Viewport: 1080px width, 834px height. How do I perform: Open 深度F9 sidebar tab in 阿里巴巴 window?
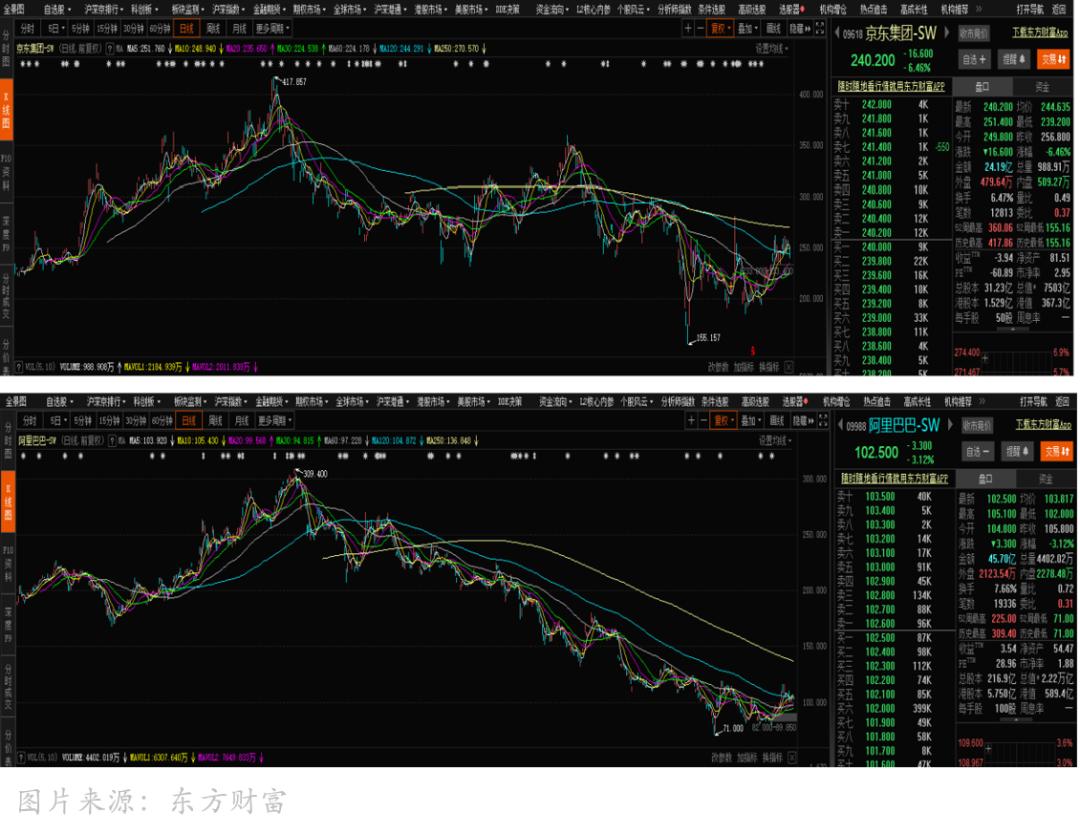[x=8, y=623]
